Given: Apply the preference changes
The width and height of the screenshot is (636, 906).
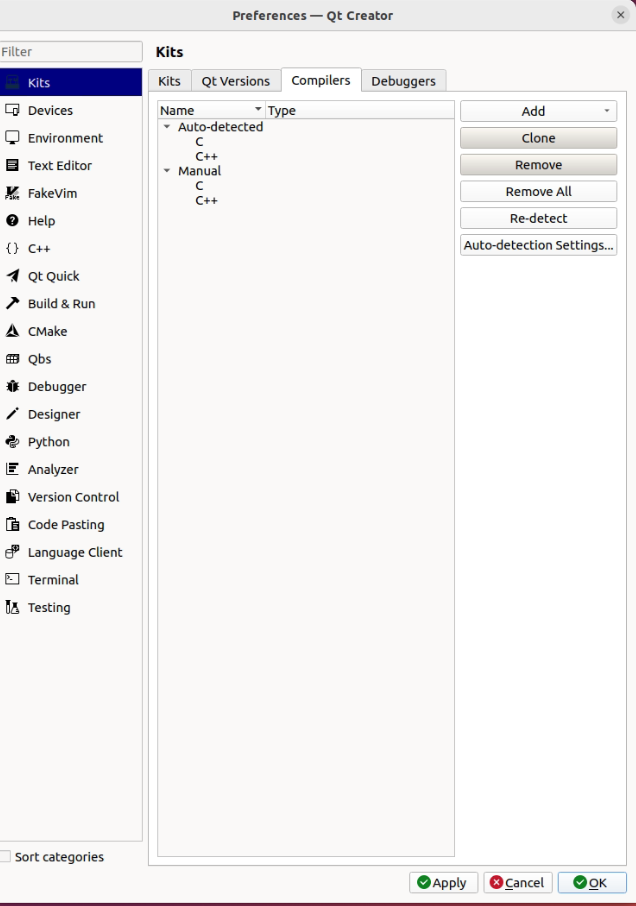Looking at the screenshot, I should click(x=443, y=882).
